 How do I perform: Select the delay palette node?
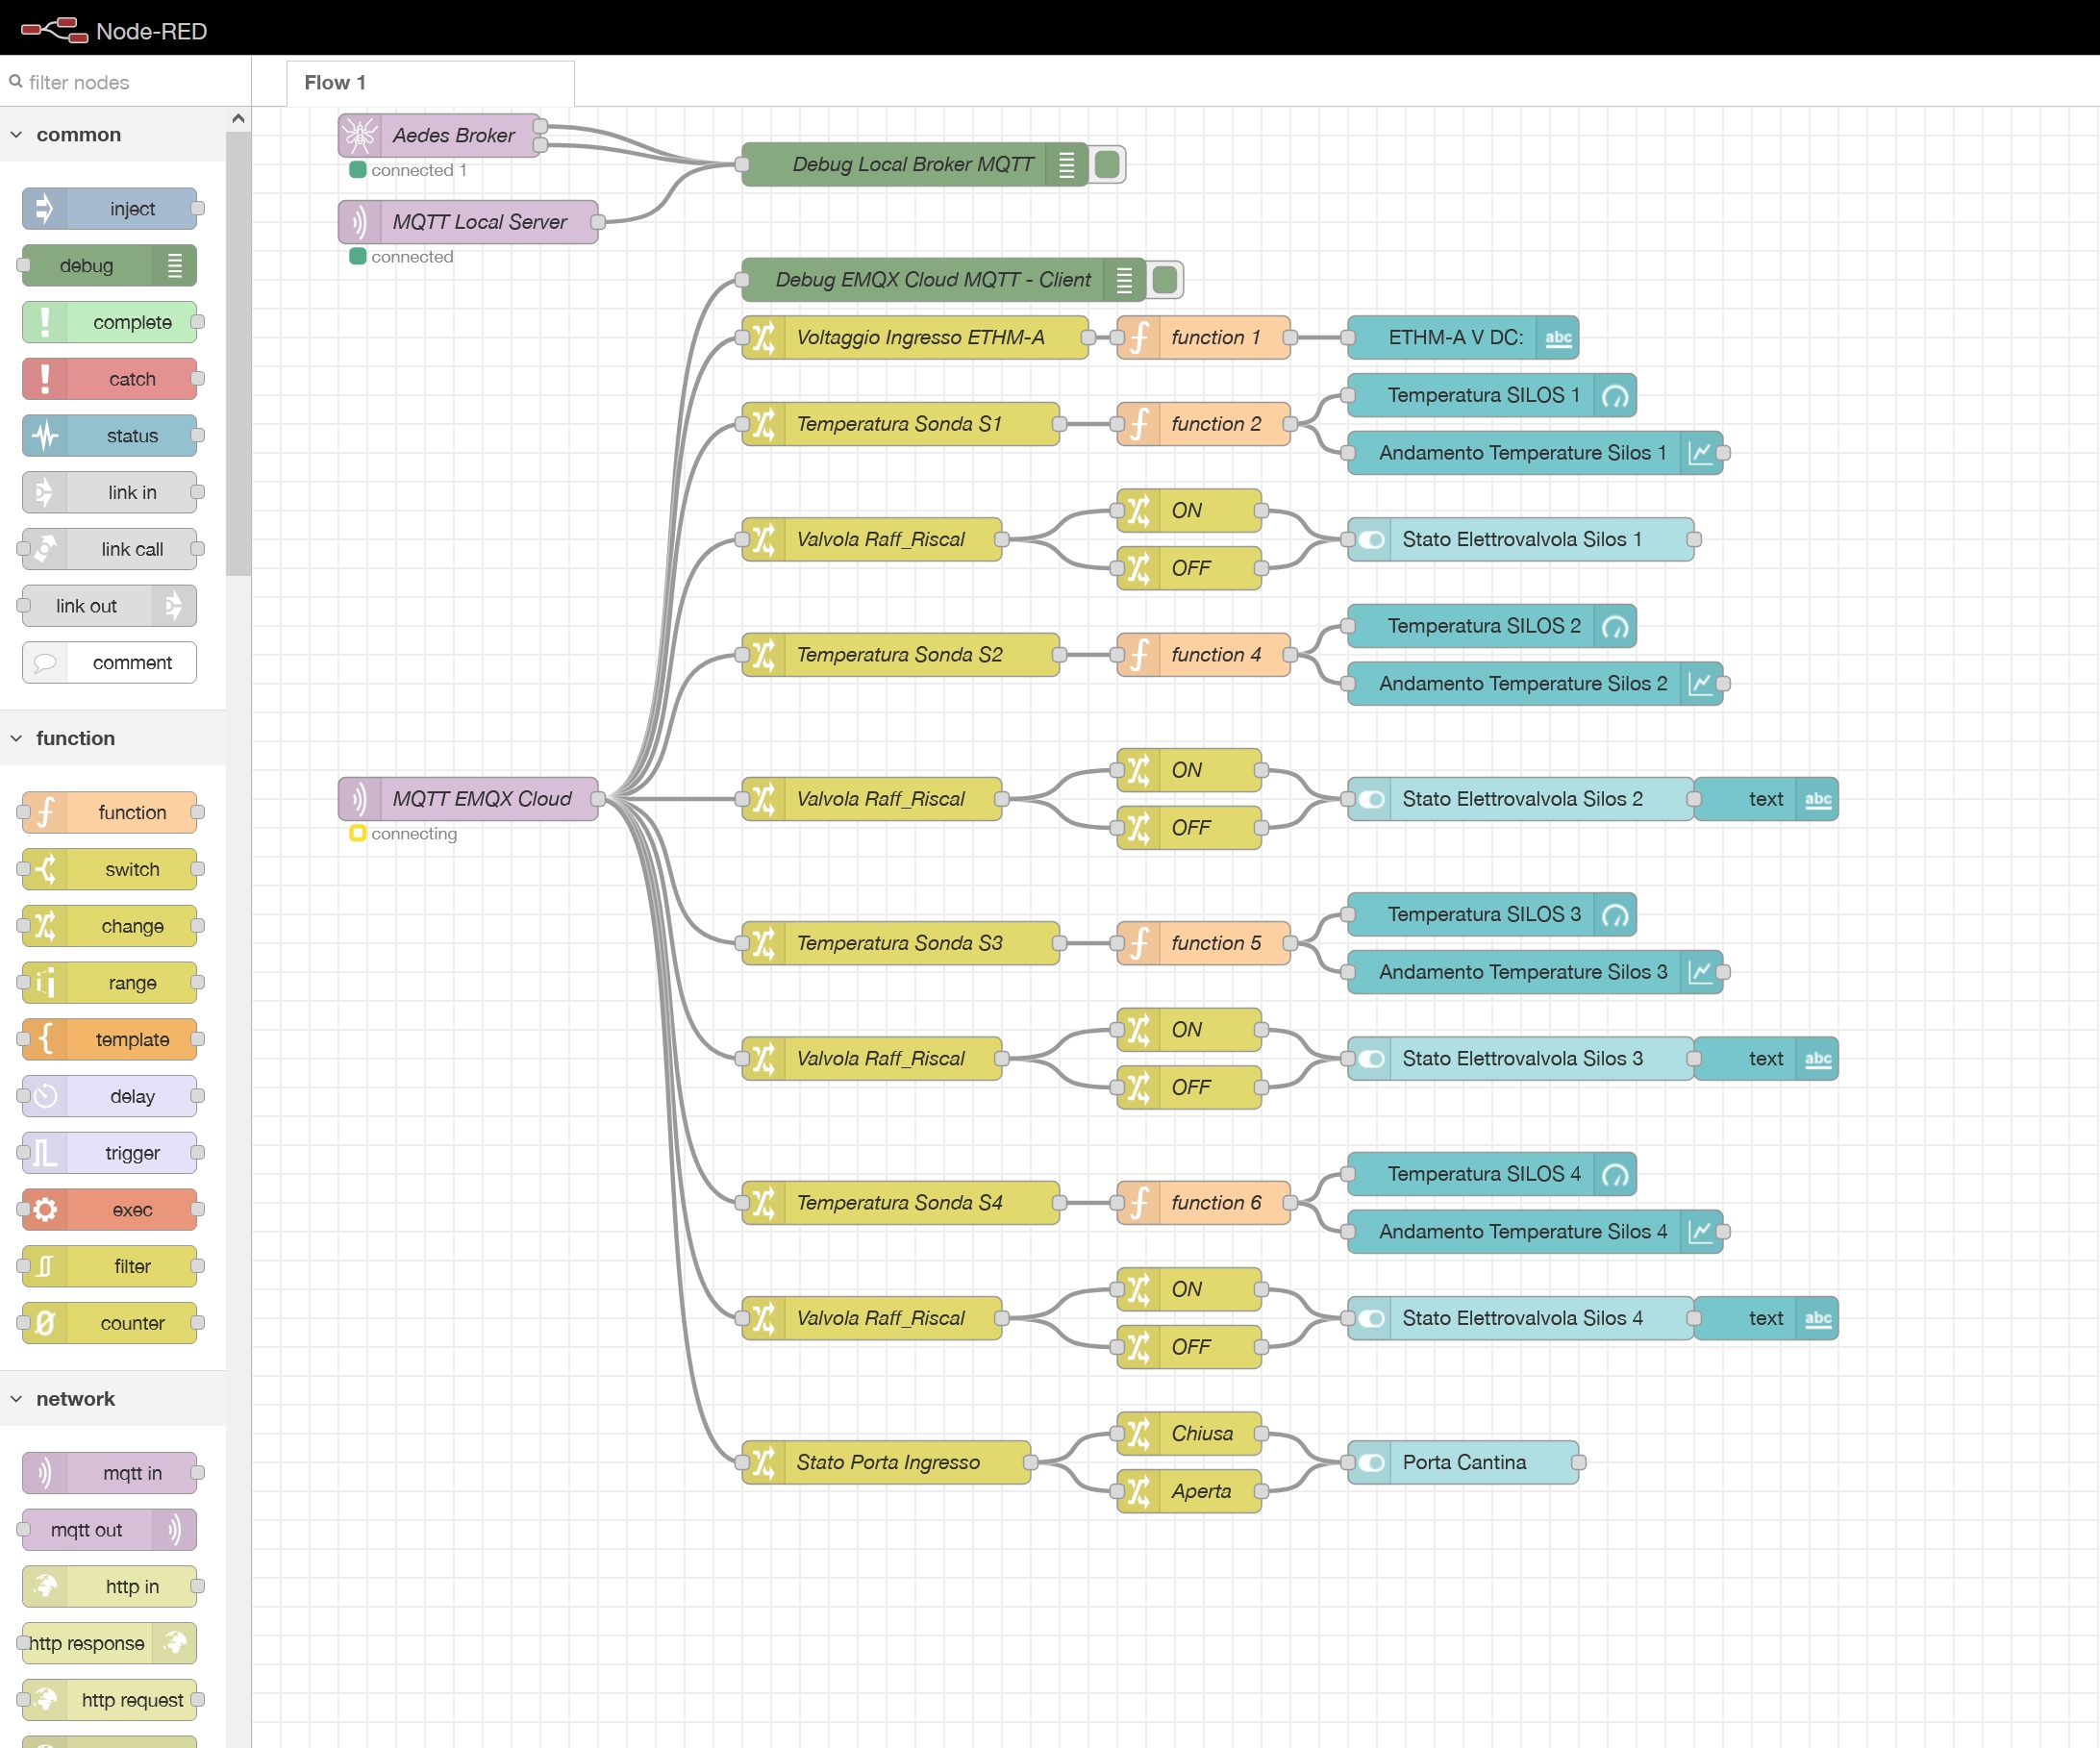[110, 1095]
